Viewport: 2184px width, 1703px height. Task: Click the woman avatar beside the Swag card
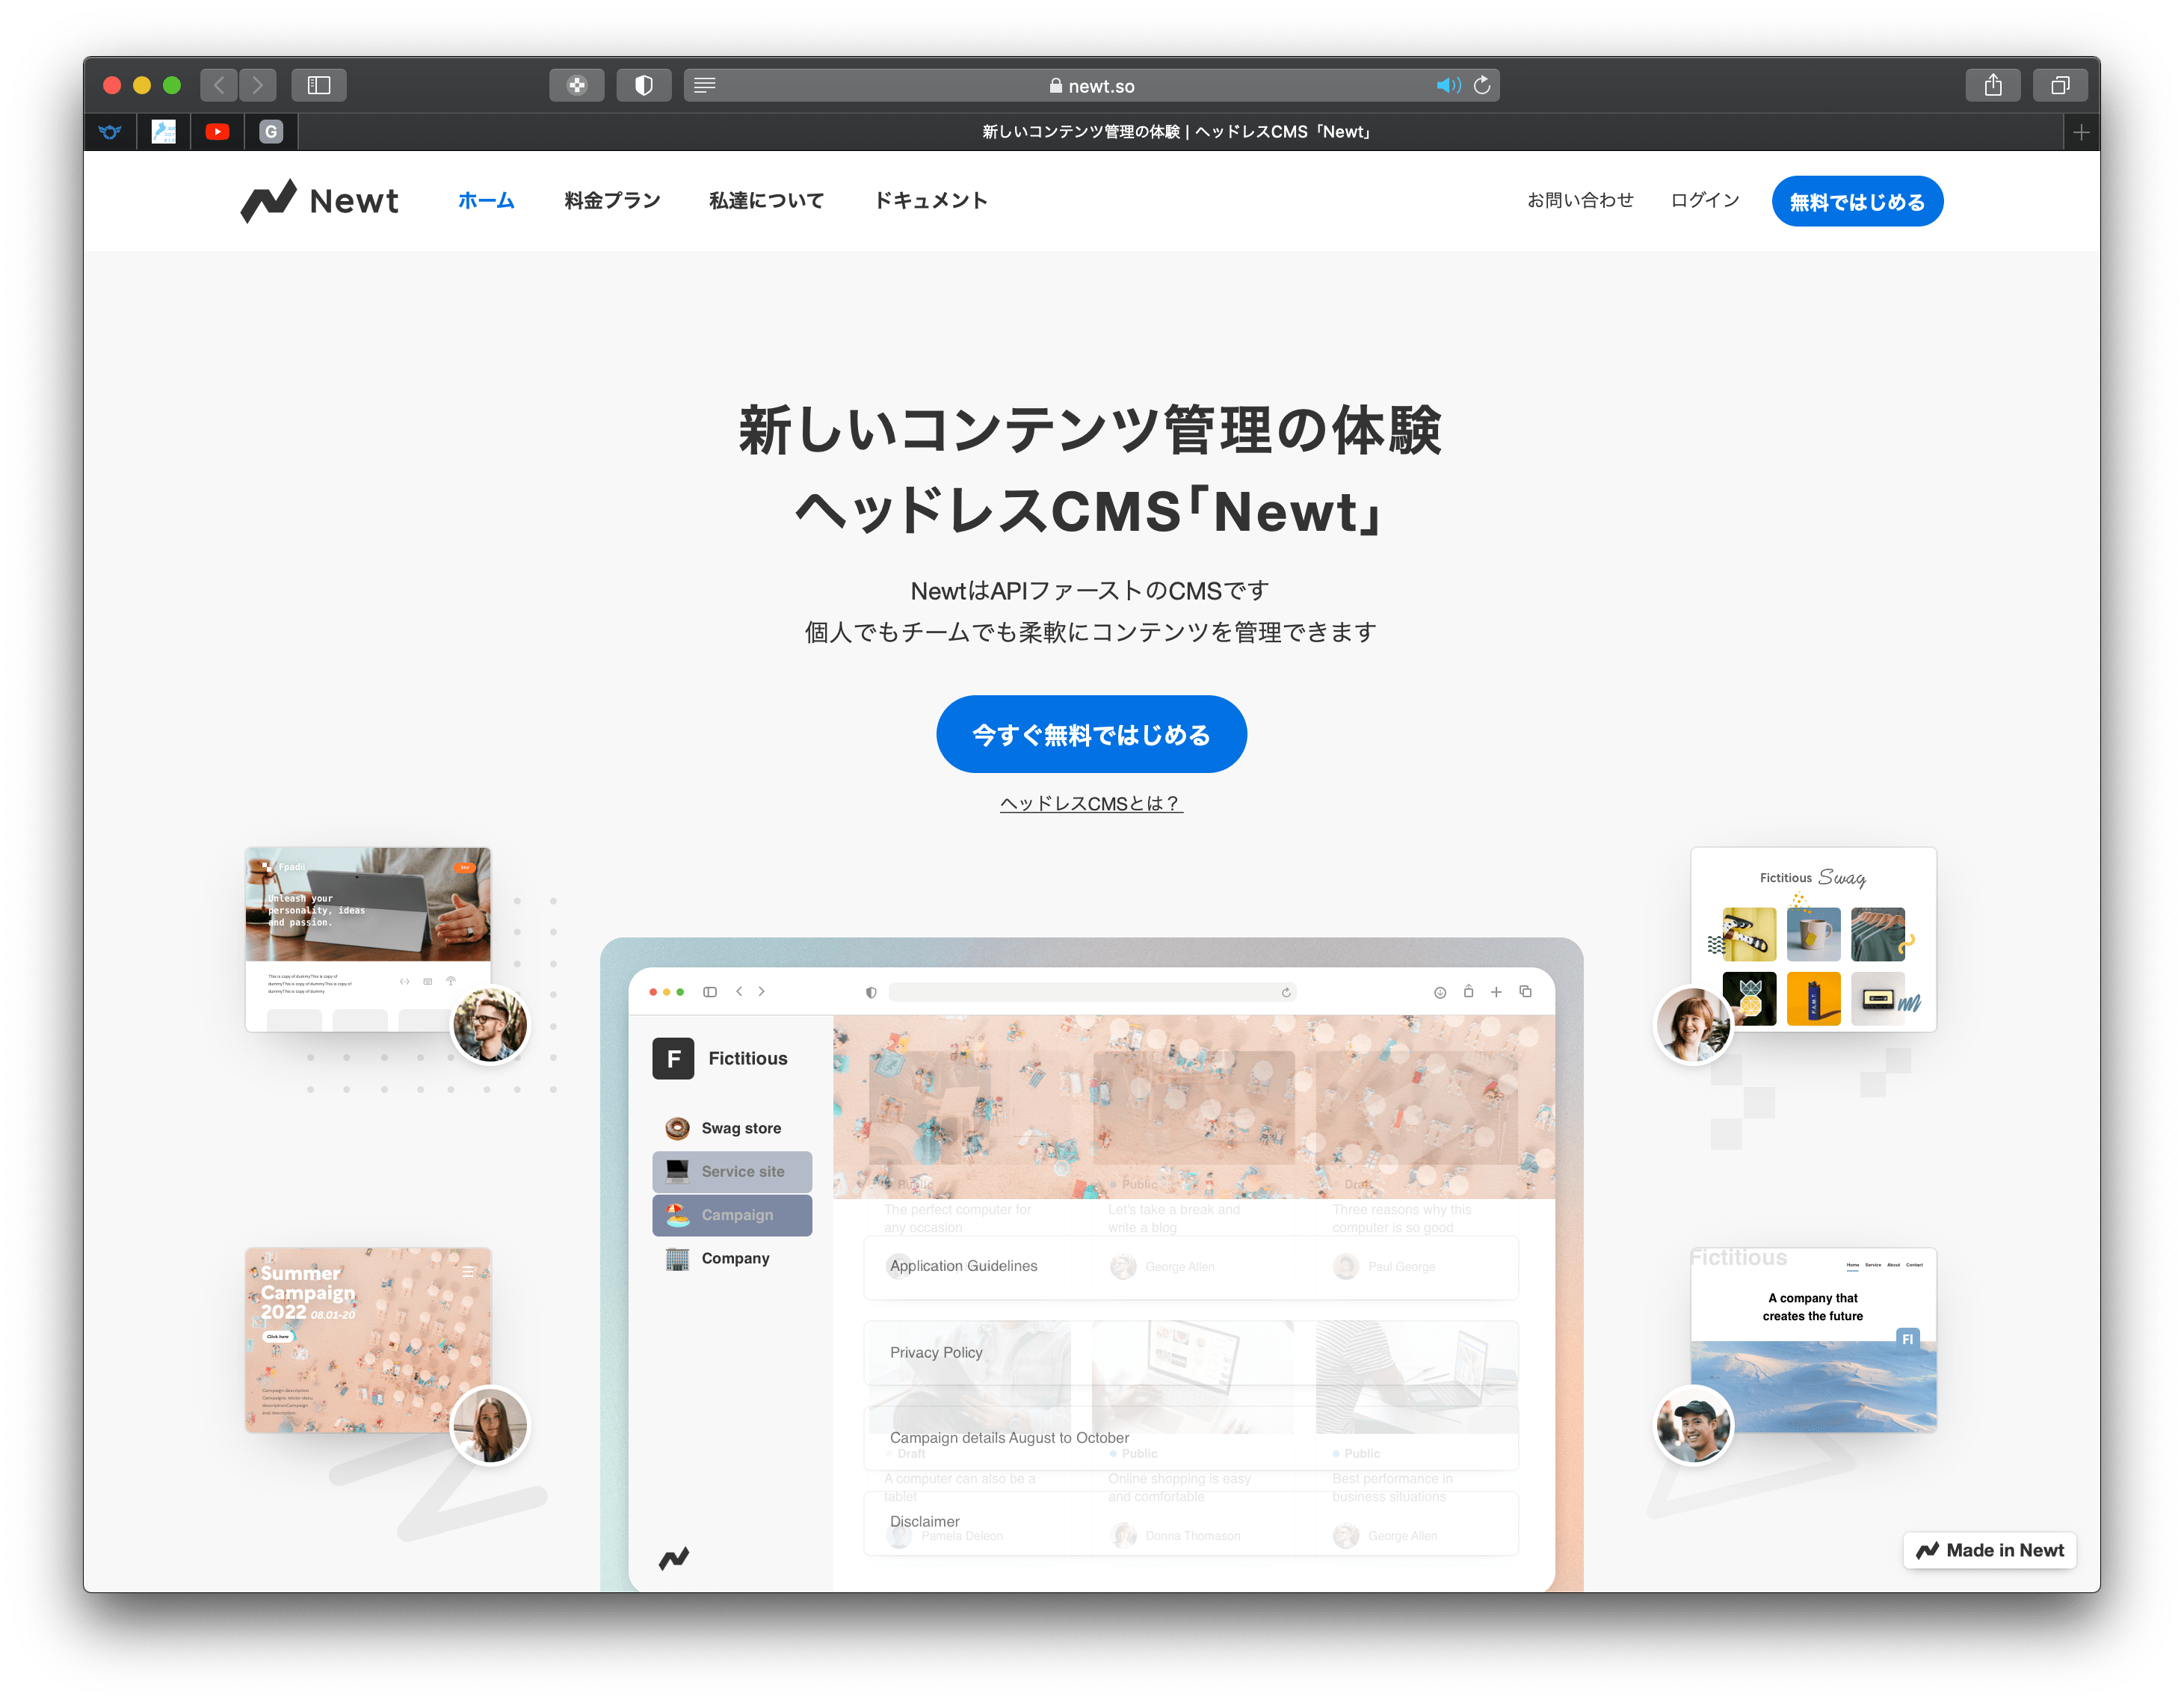click(1693, 1025)
